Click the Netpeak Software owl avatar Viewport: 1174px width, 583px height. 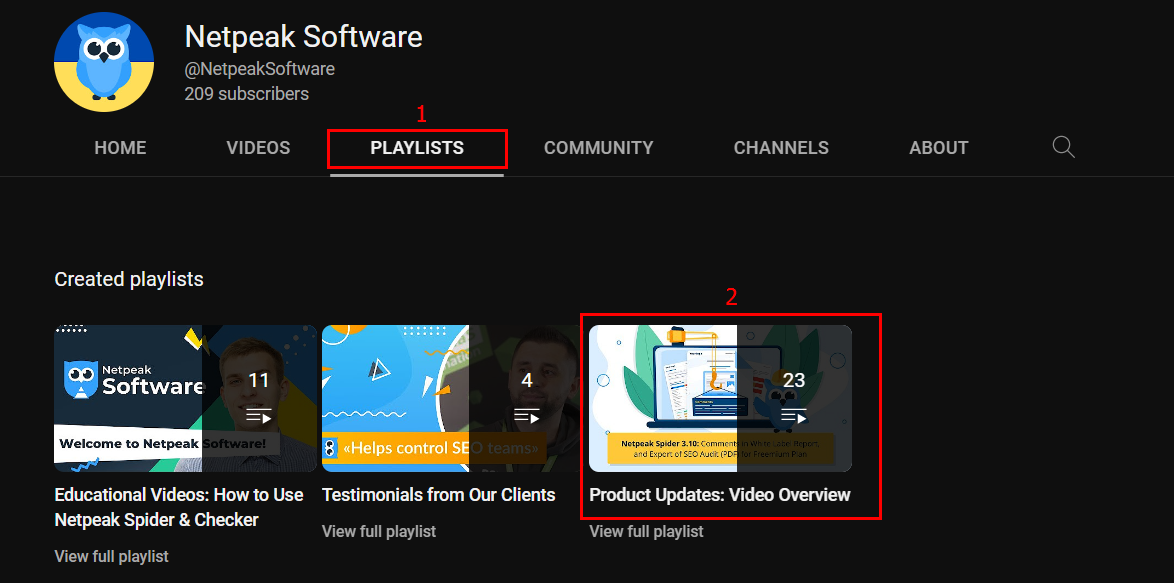click(104, 63)
